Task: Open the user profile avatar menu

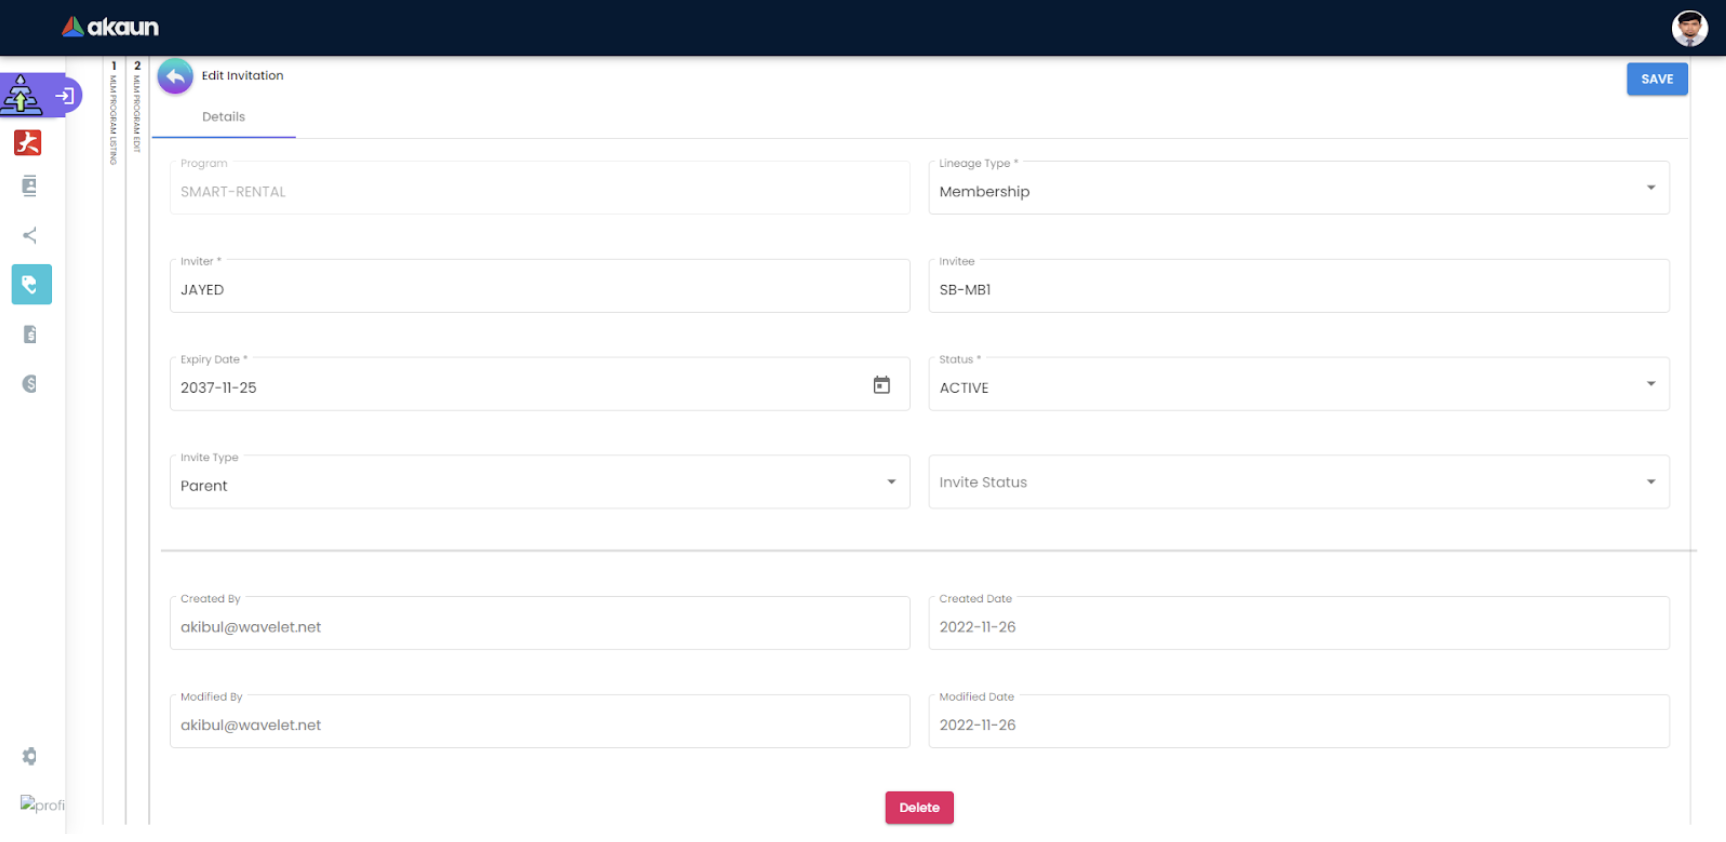Action: click(1689, 28)
